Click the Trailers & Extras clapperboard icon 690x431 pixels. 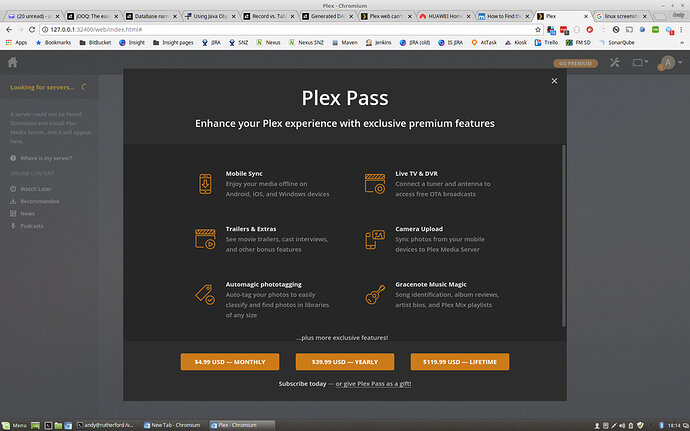click(205, 239)
